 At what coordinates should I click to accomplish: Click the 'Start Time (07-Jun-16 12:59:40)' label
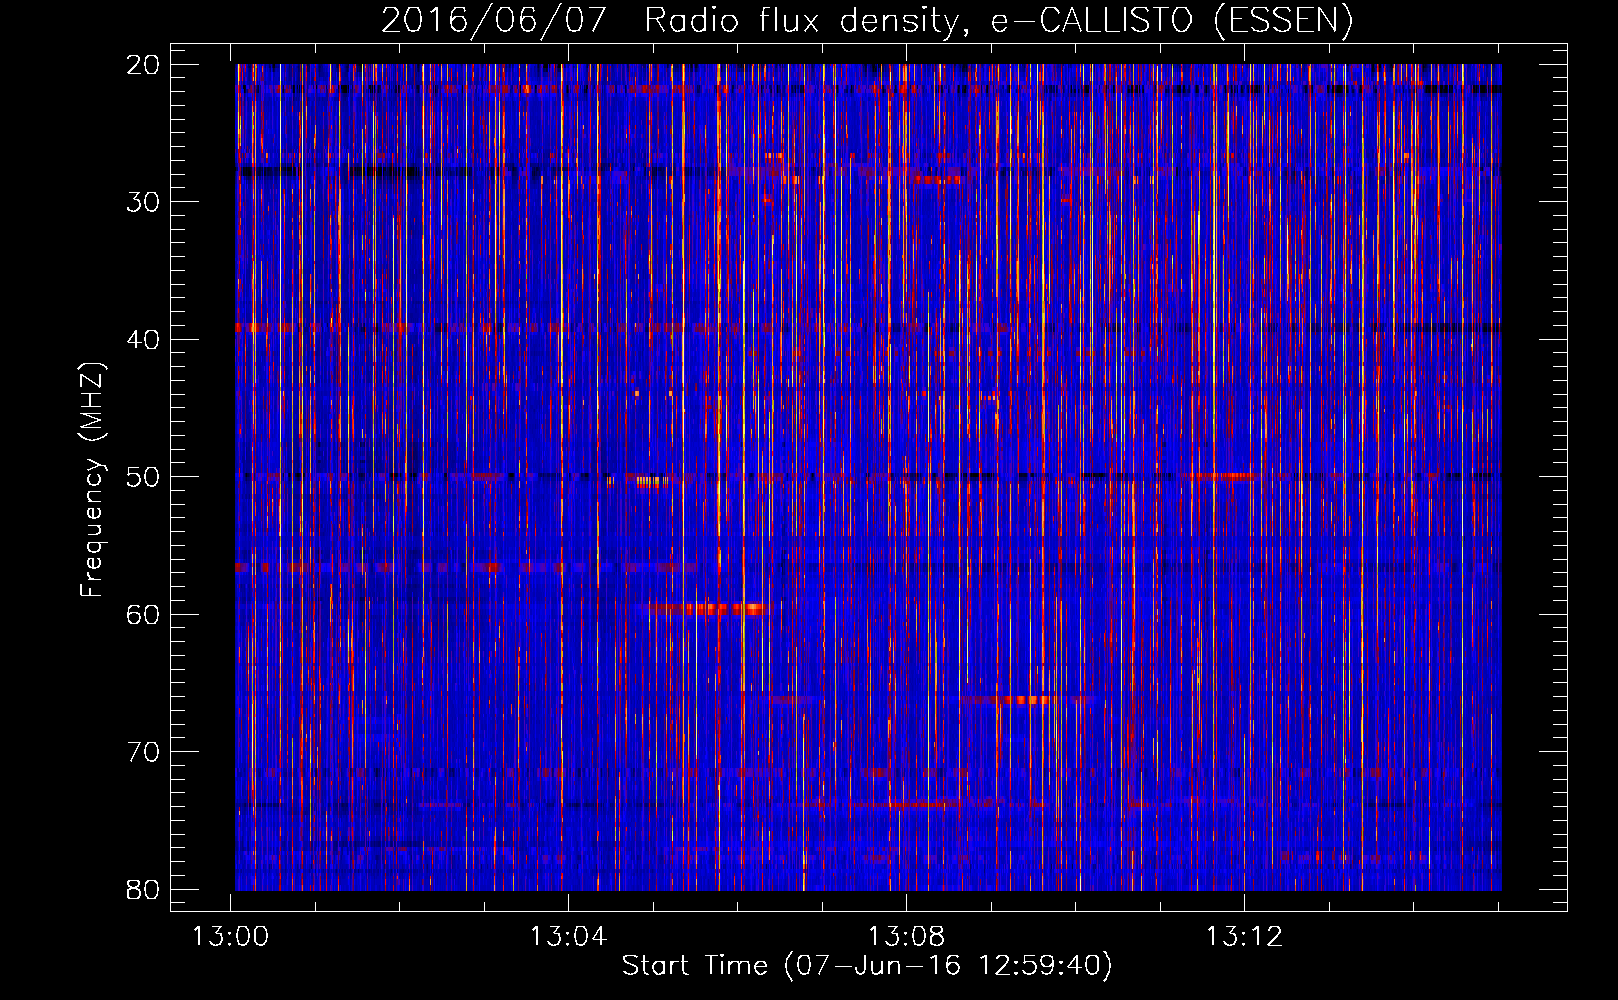(x=867, y=966)
